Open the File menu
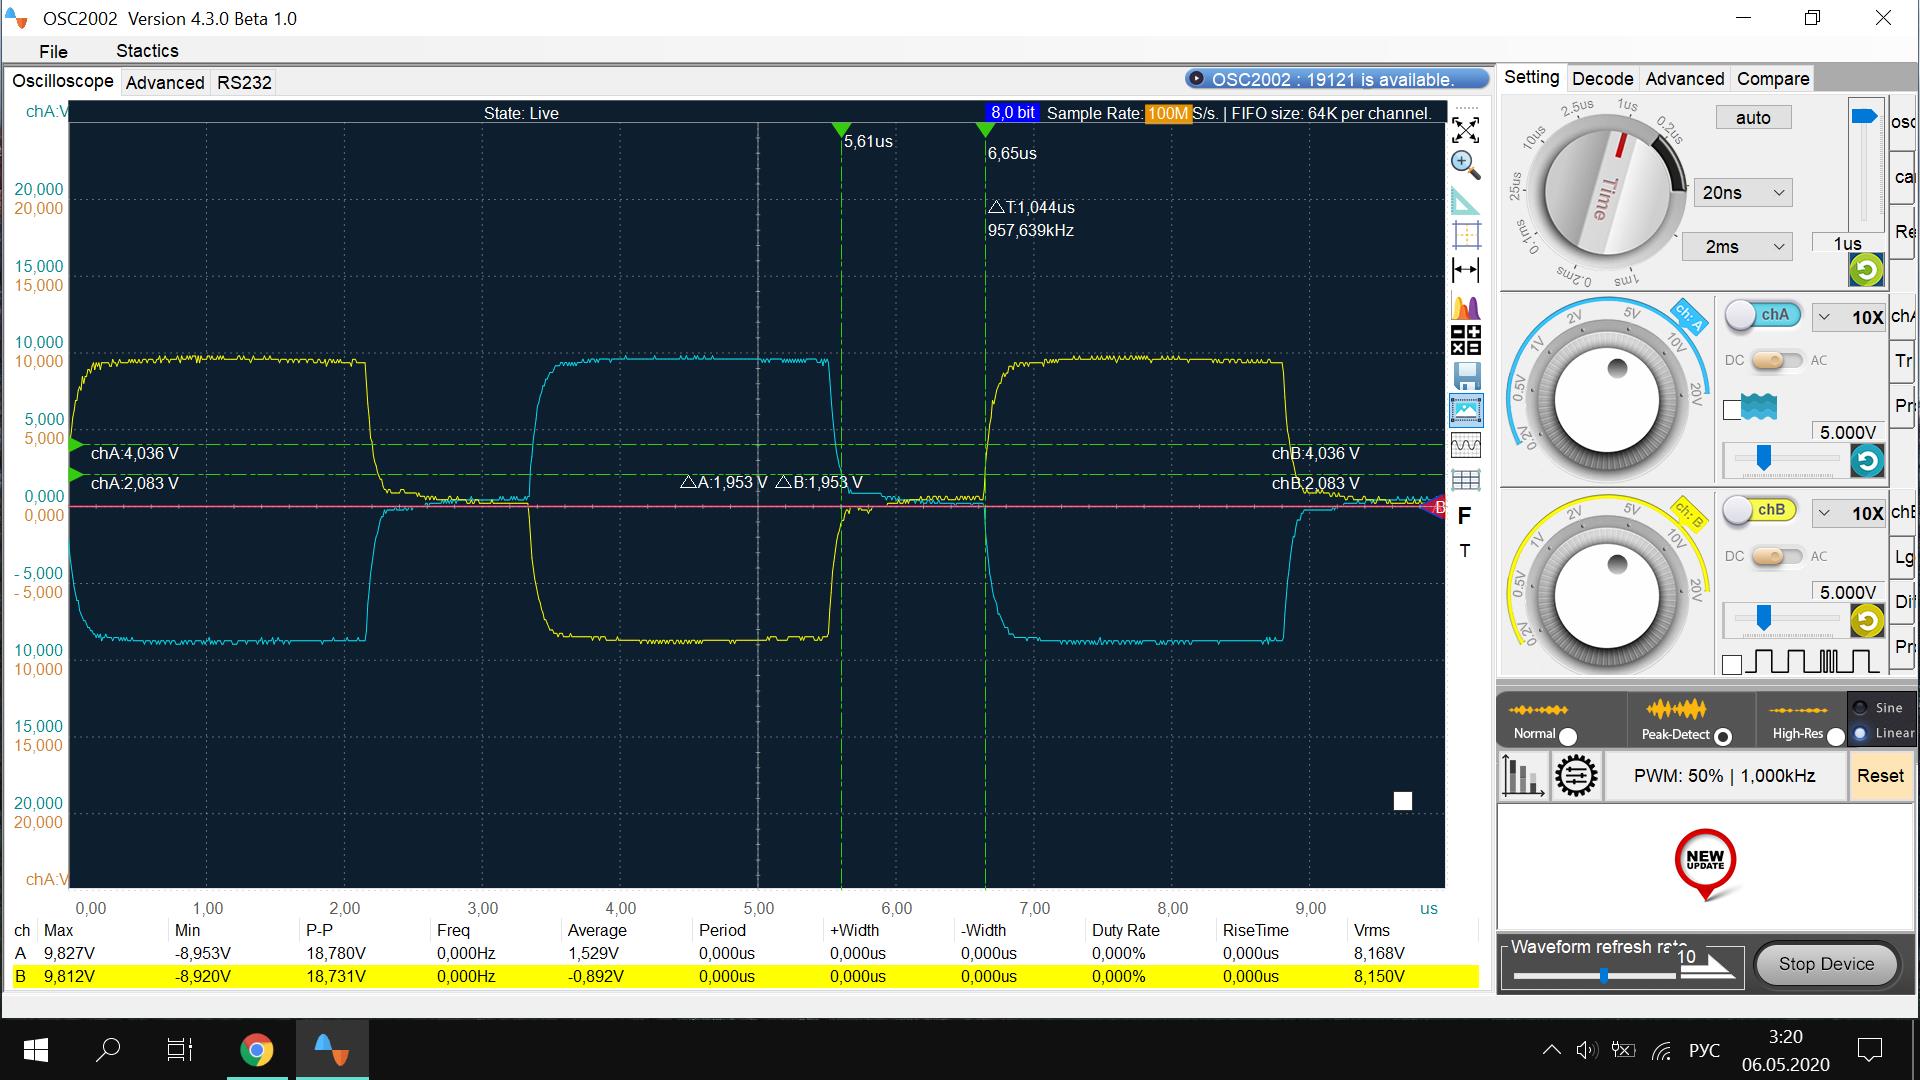This screenshot has height=1080, width=1920. click(53, 51)
